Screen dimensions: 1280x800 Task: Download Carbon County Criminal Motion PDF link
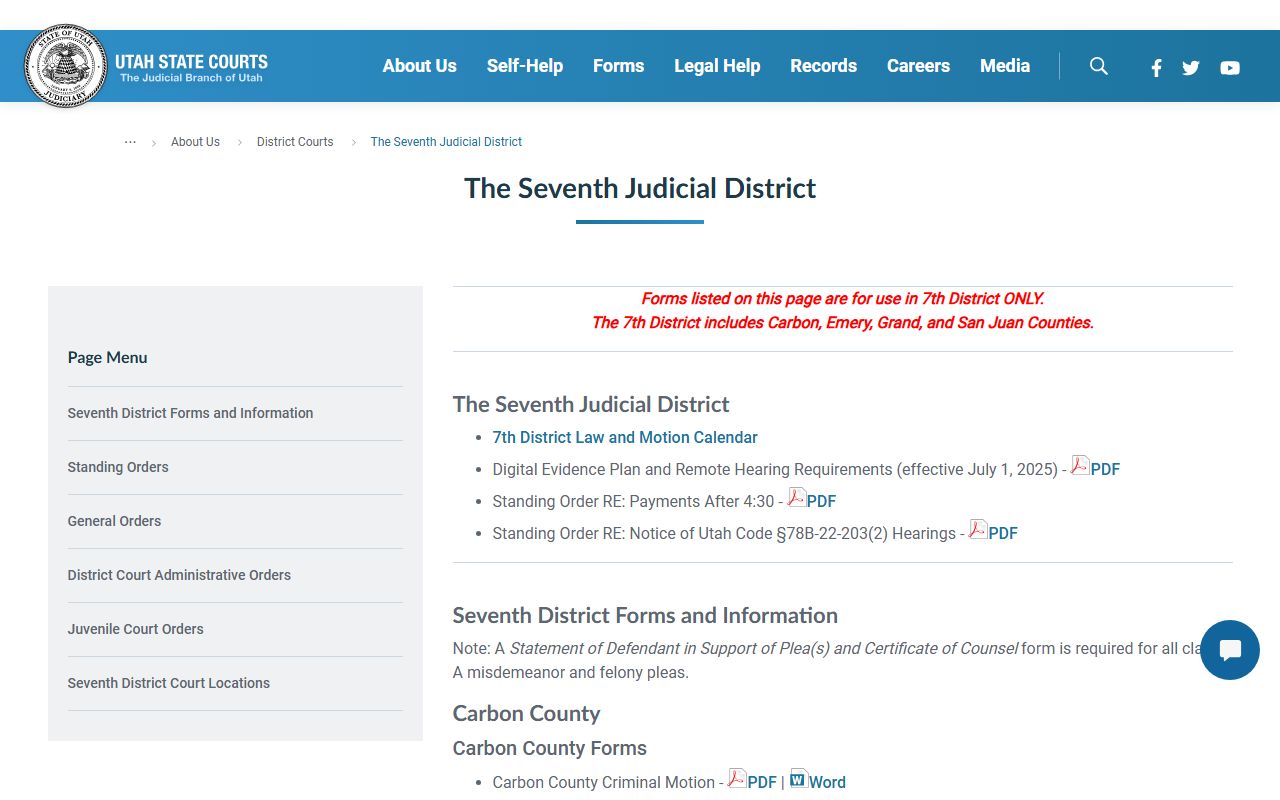tap(762, 783)
